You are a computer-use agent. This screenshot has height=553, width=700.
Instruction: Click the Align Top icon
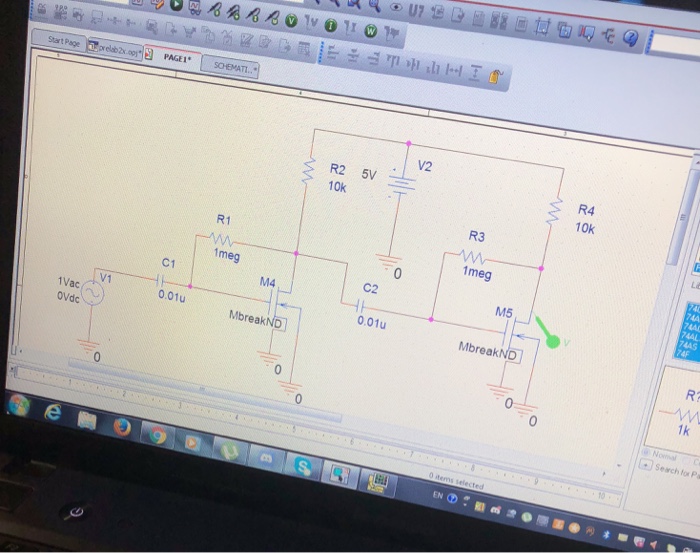pos(393,61)
